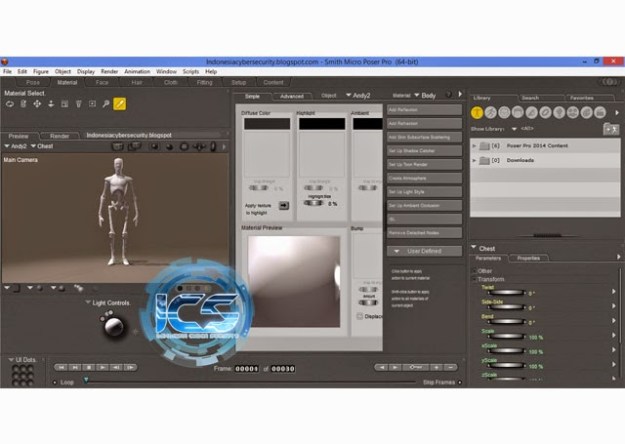Open the Show Library dropdown
The image size is (625, 444).
(x=515, y=129)
